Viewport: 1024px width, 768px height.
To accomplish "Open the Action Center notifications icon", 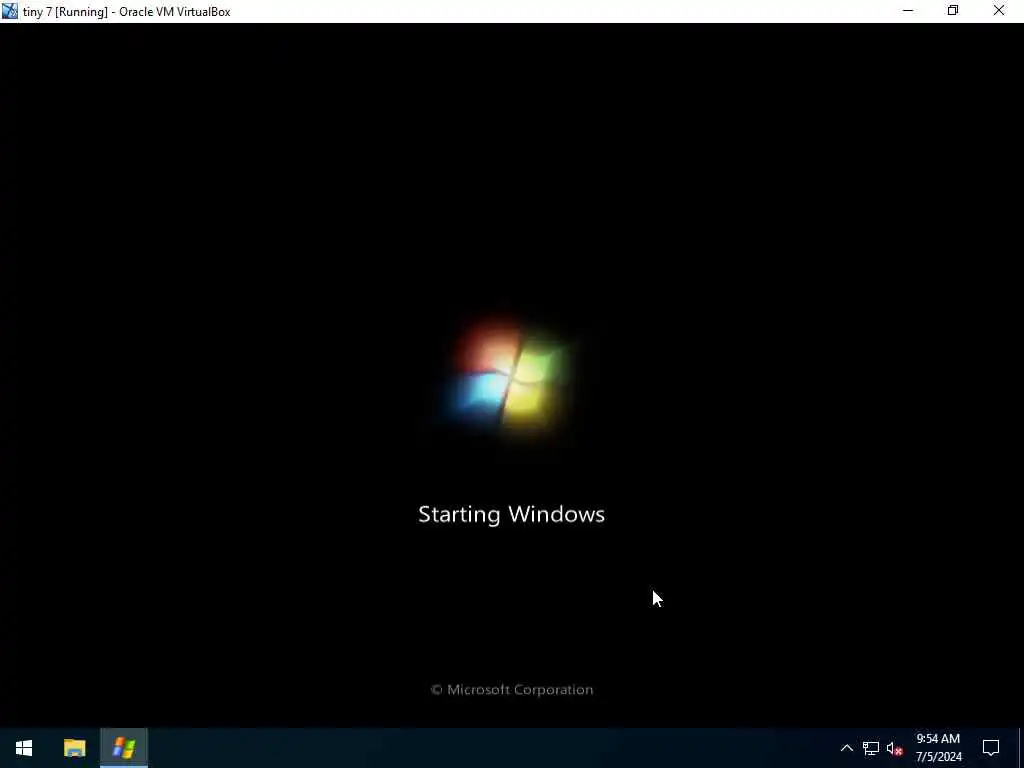I will coord(991,748).
